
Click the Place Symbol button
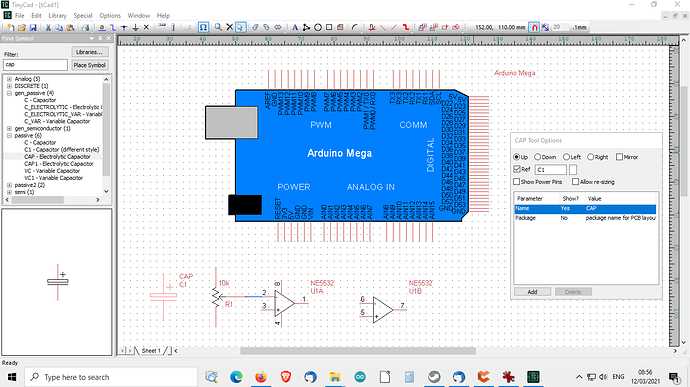point(90,65)
